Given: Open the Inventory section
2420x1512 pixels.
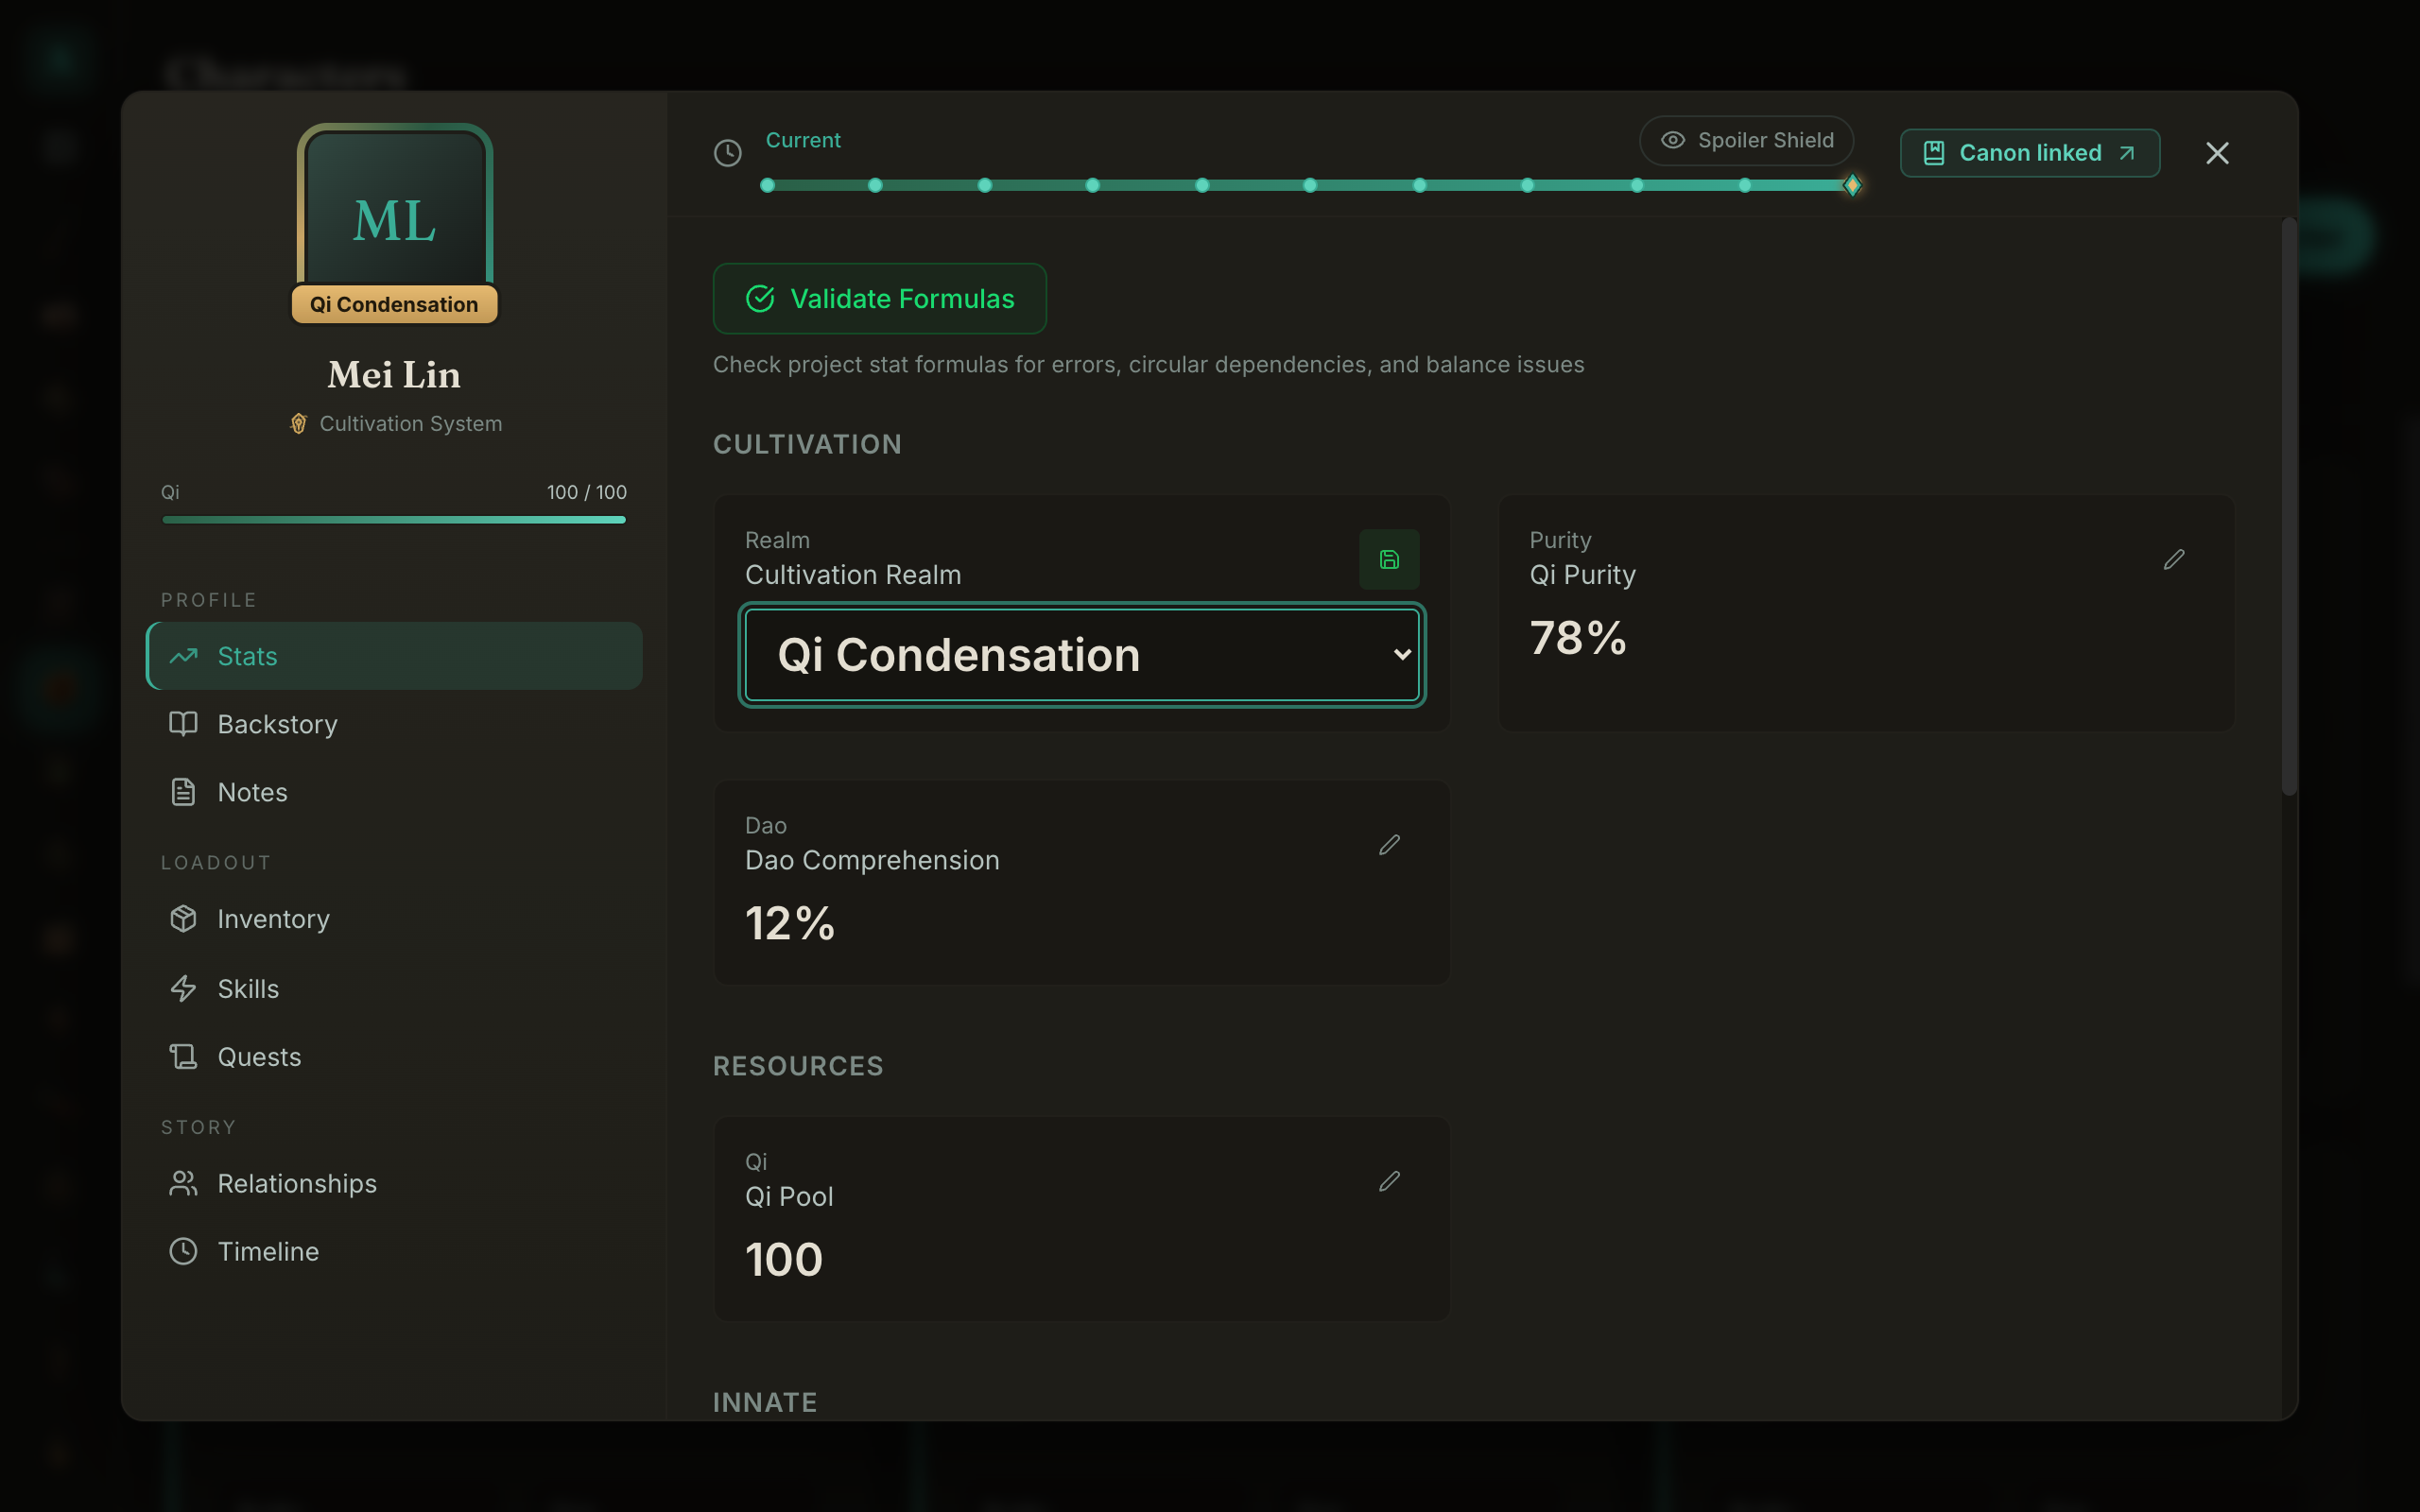Looking at the screenshot, I should click(x=394, y=919).
